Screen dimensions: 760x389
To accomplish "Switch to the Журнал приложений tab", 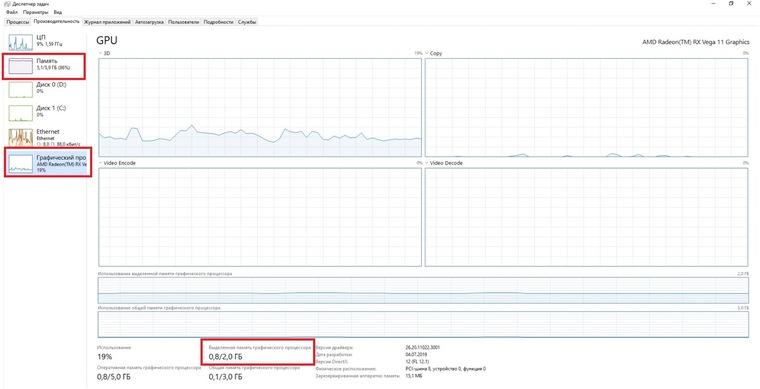I will coord(107,22).
